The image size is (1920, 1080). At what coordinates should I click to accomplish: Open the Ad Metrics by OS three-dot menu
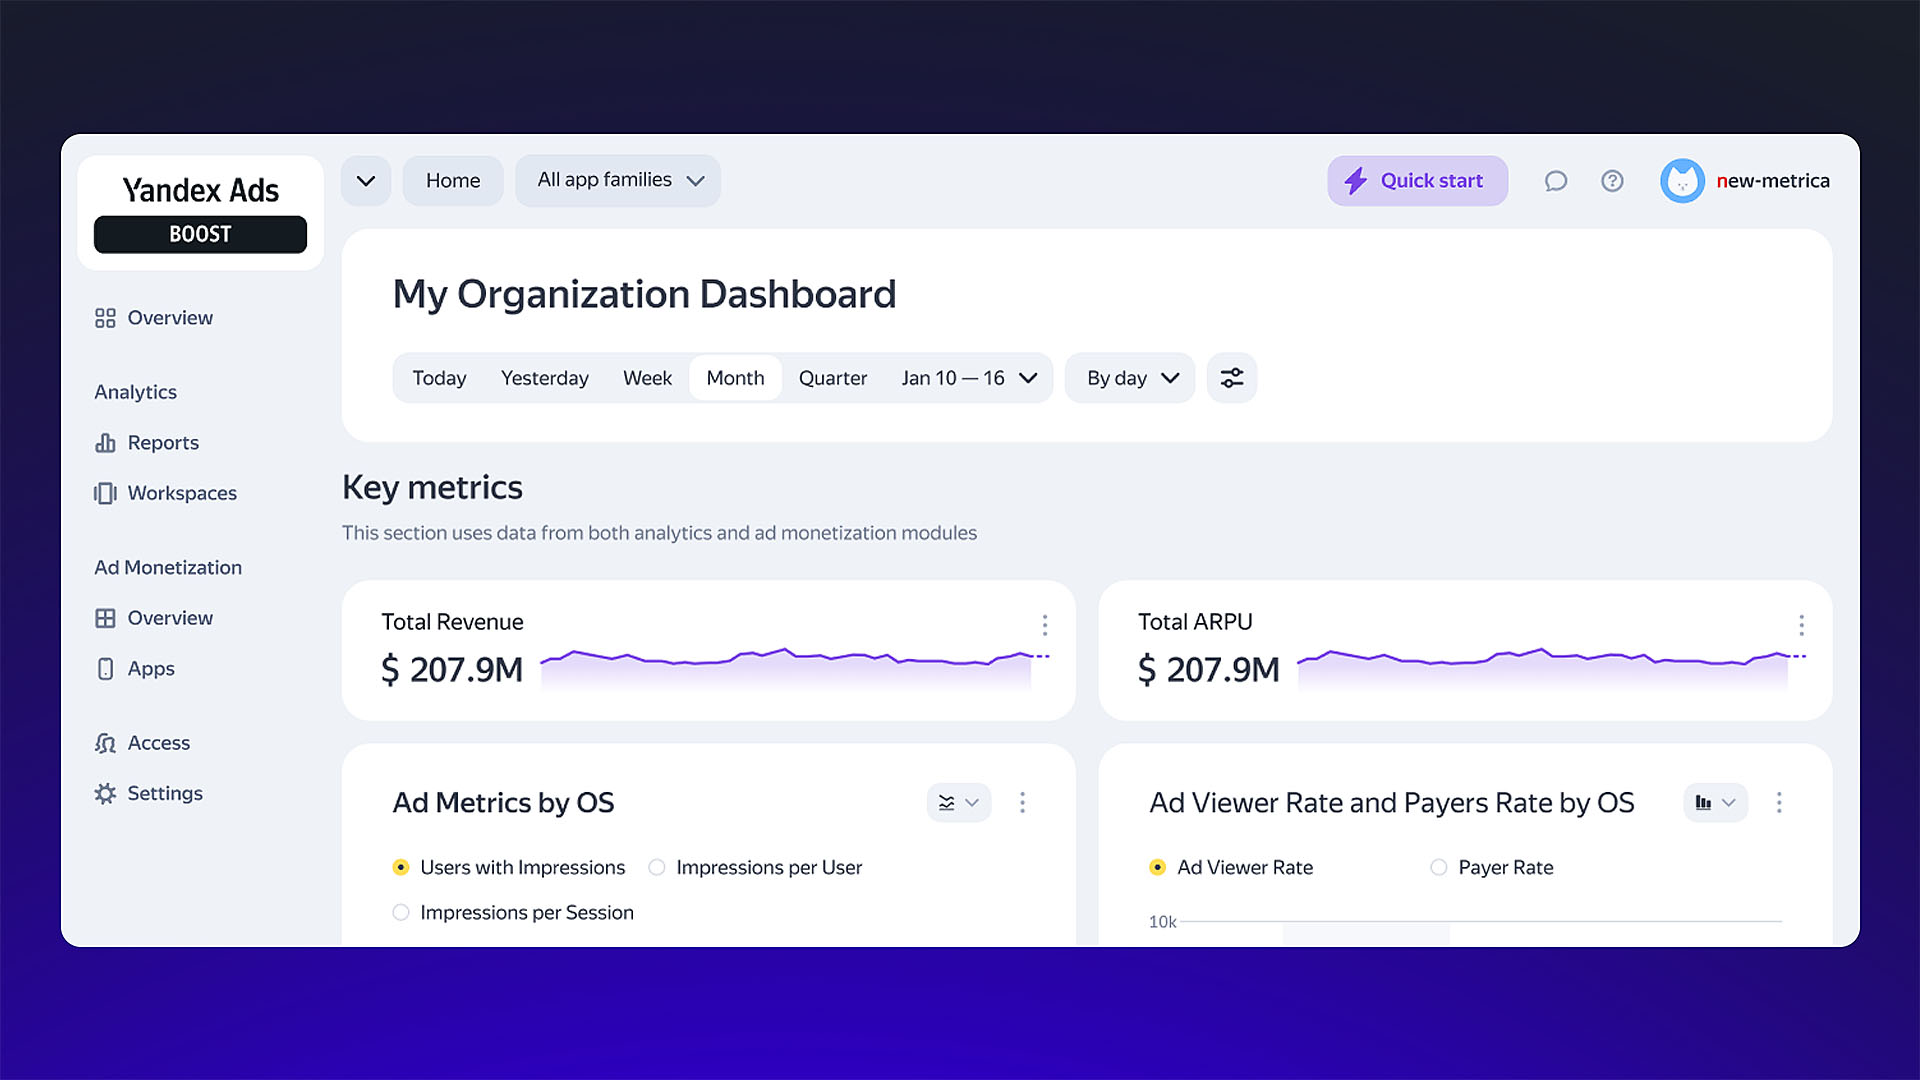coord(1022,802)
